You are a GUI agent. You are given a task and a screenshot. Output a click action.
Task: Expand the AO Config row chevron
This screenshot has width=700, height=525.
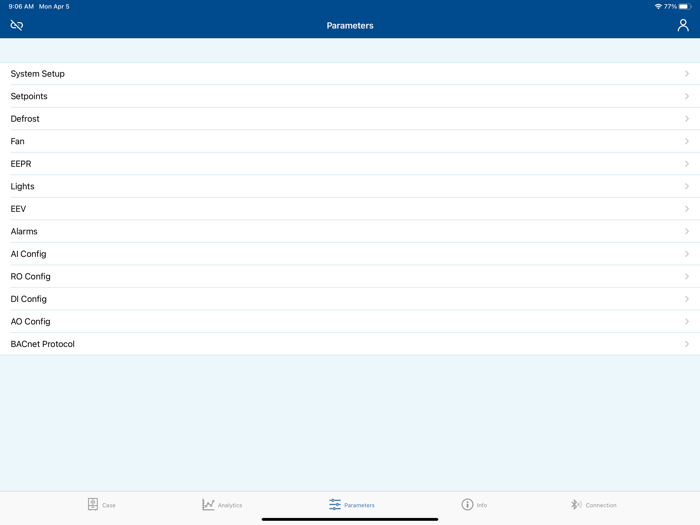[x=687, y=321]
